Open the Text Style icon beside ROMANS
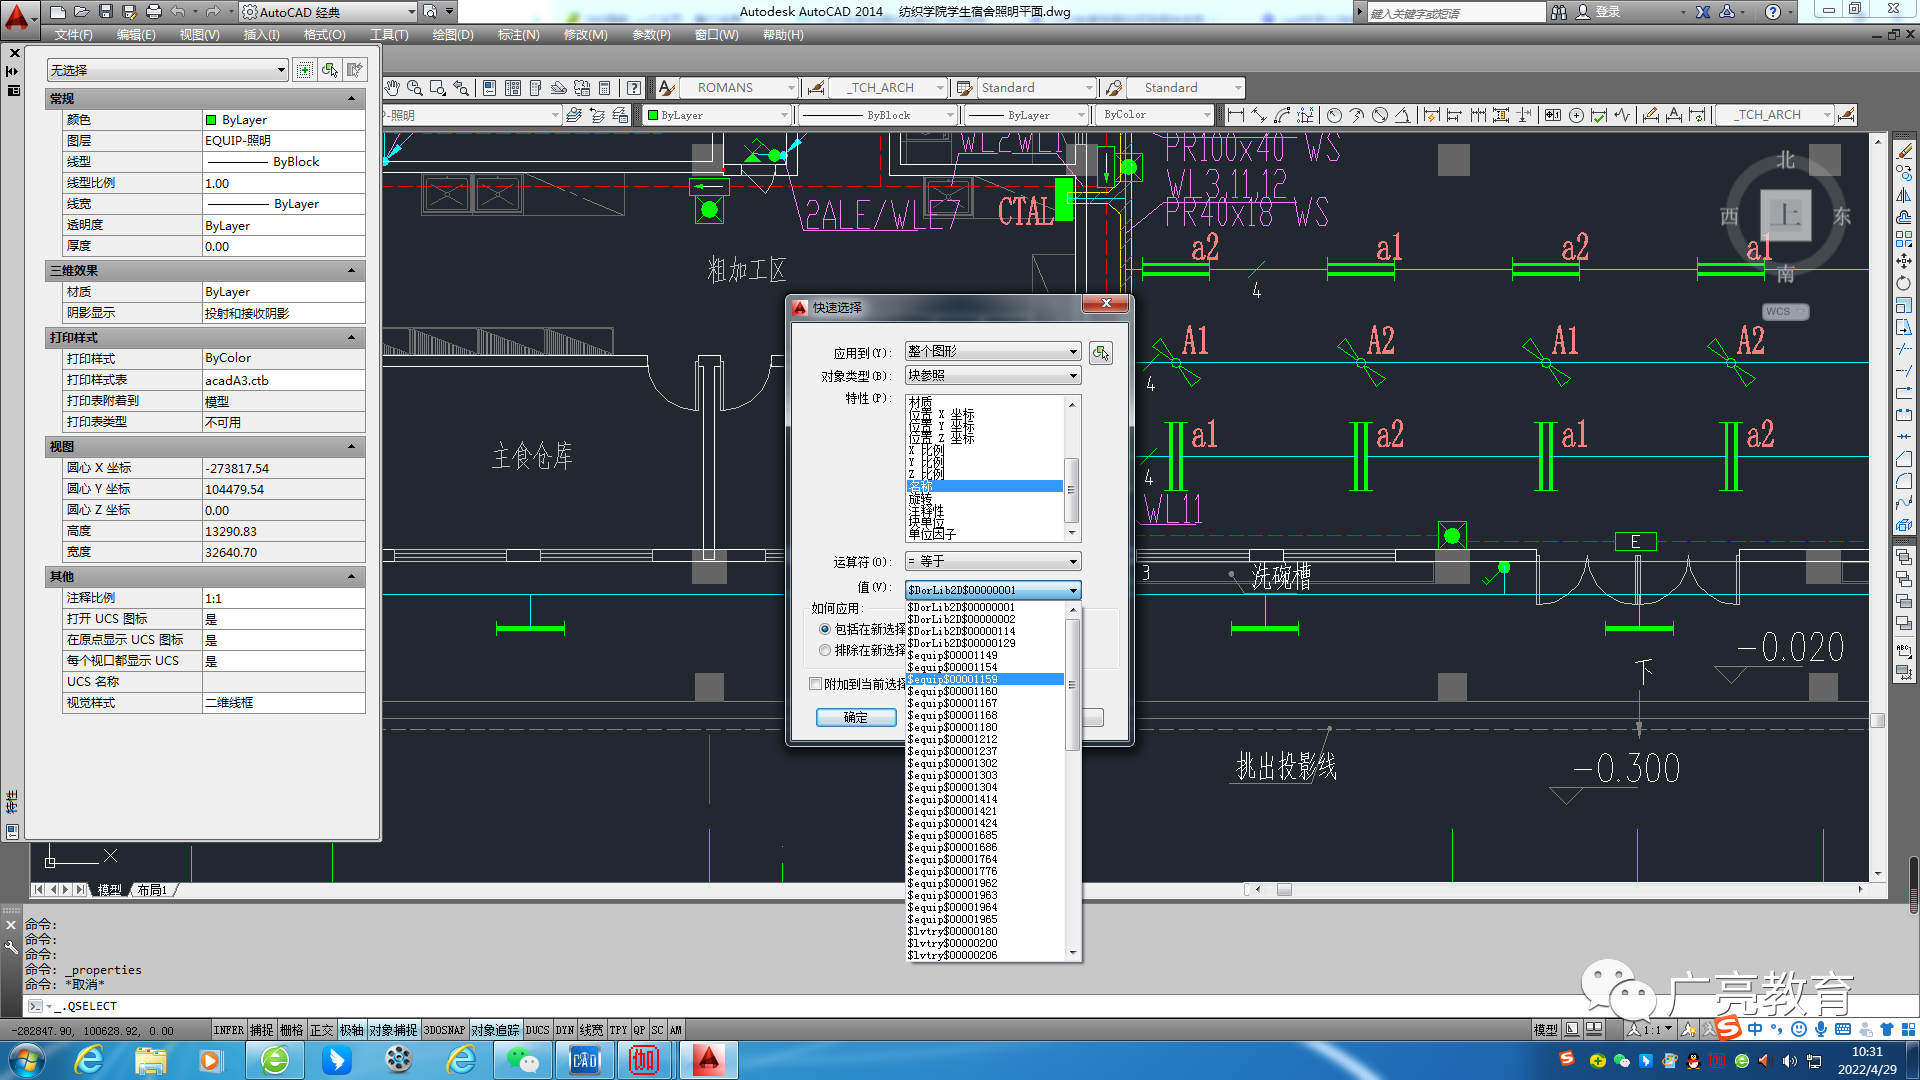 (x=667, y=88)
